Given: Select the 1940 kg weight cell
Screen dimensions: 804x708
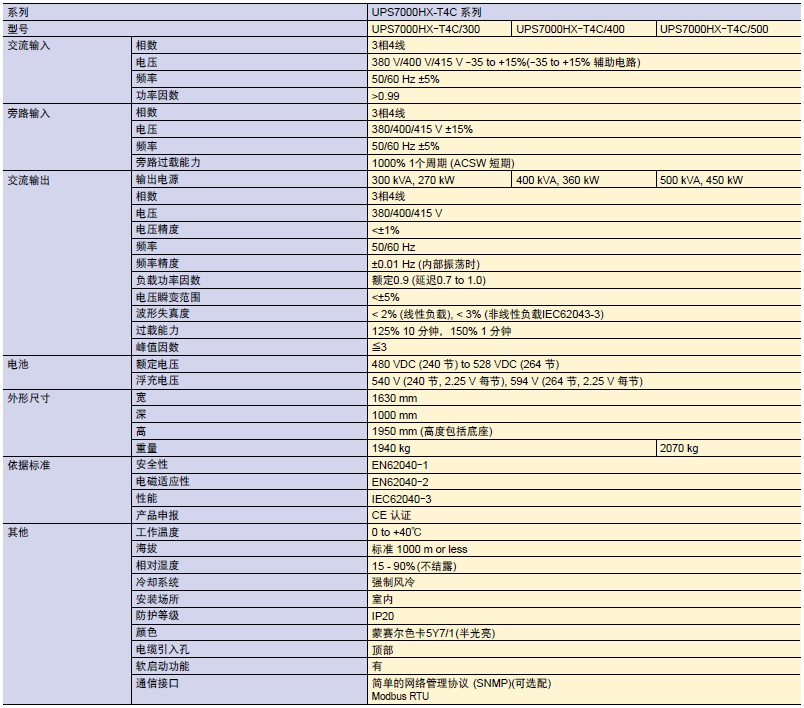Looking at the screenshot, I should [x=391, y=448].
